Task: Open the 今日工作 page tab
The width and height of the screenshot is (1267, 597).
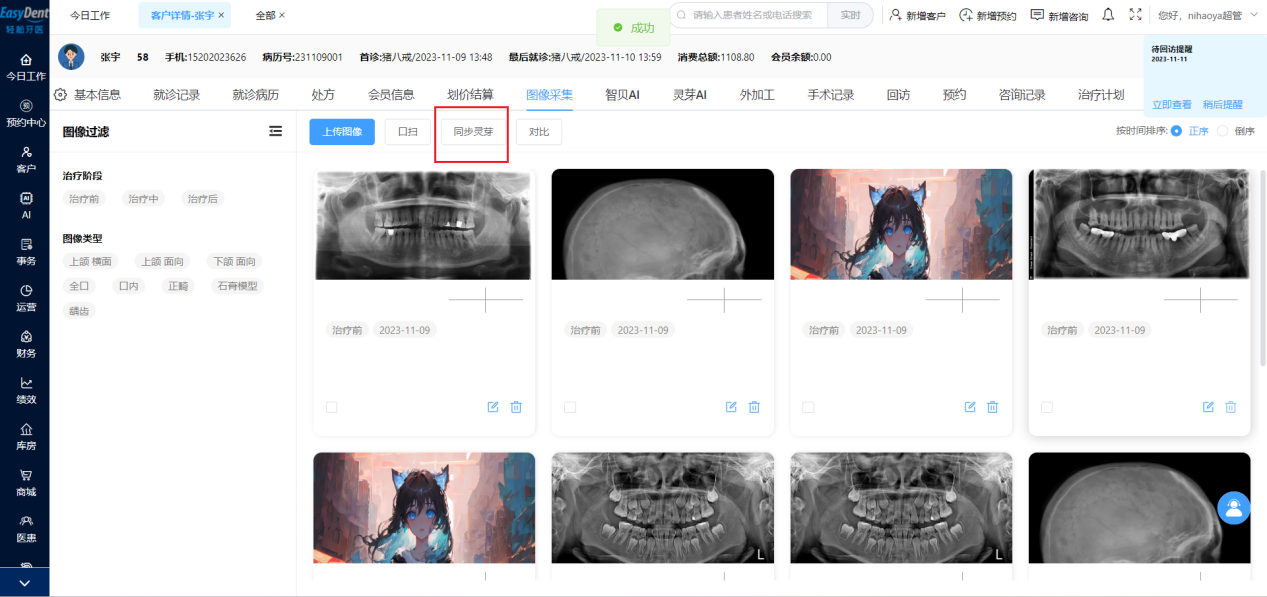Action: (x=90, y=16)
